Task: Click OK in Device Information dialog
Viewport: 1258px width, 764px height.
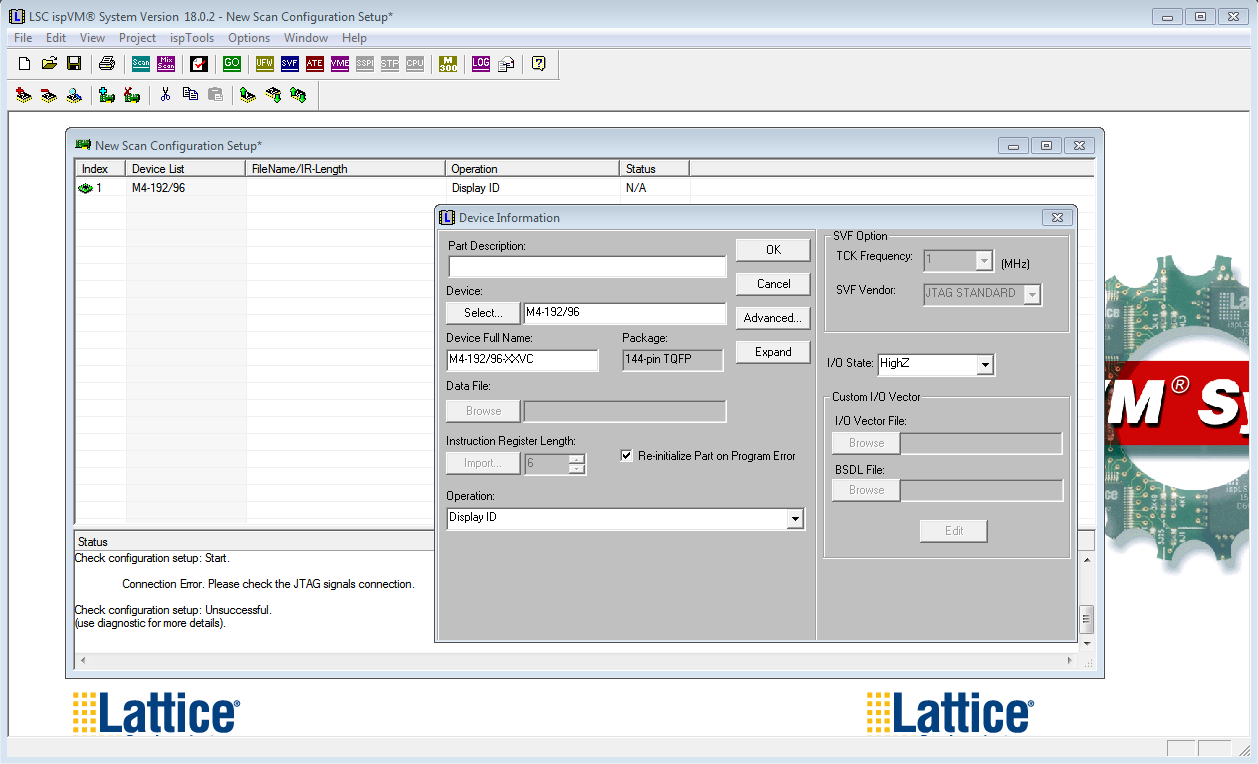Action: coord(773,250)
